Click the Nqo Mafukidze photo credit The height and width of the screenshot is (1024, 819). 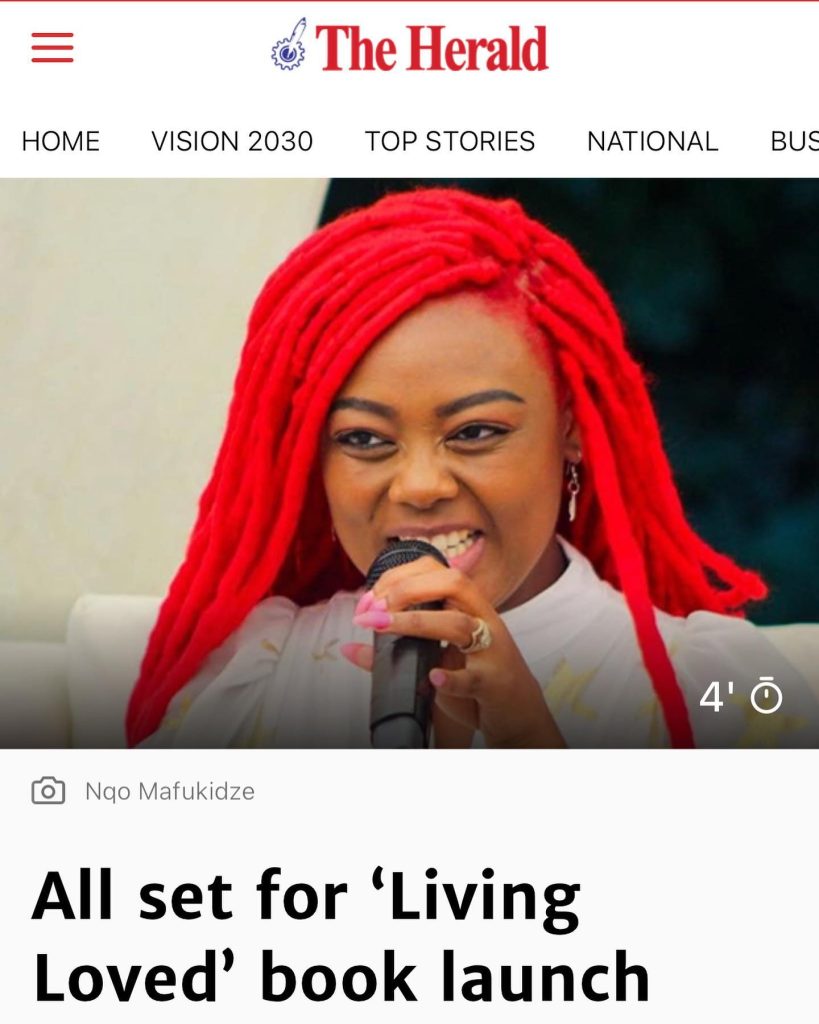coord(170,792)
